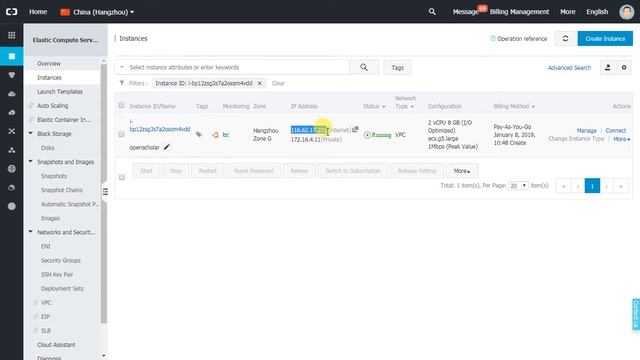Click the Tags filter button

pyautogui.click(x=397, y=67)
